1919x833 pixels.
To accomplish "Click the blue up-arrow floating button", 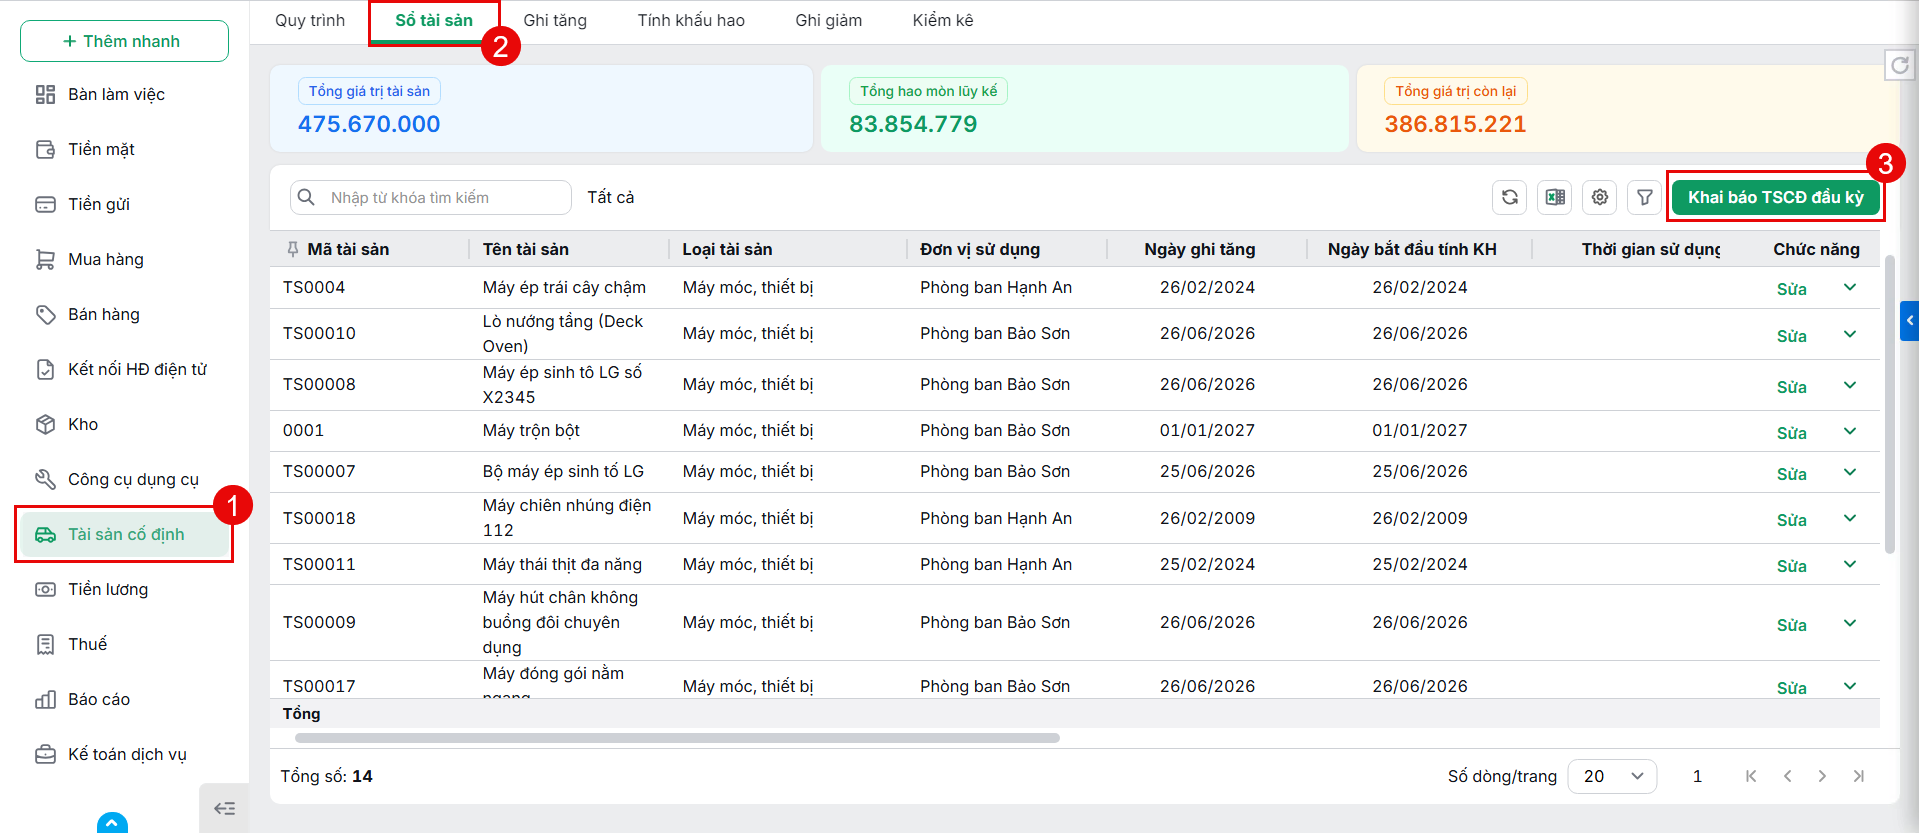I will [113, 823].
